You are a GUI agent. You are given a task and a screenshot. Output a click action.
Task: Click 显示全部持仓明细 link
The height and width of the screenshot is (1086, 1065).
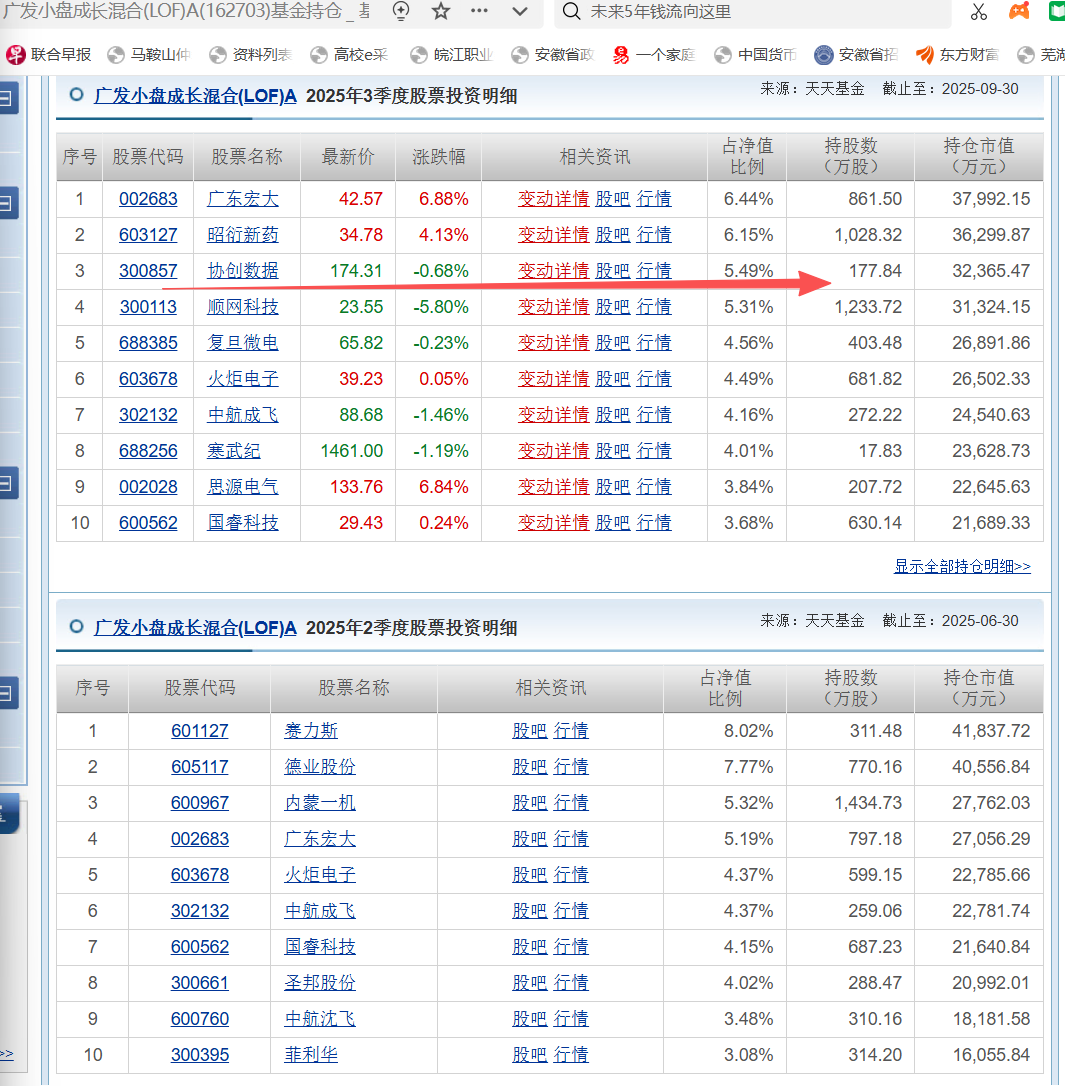point(962,567)
